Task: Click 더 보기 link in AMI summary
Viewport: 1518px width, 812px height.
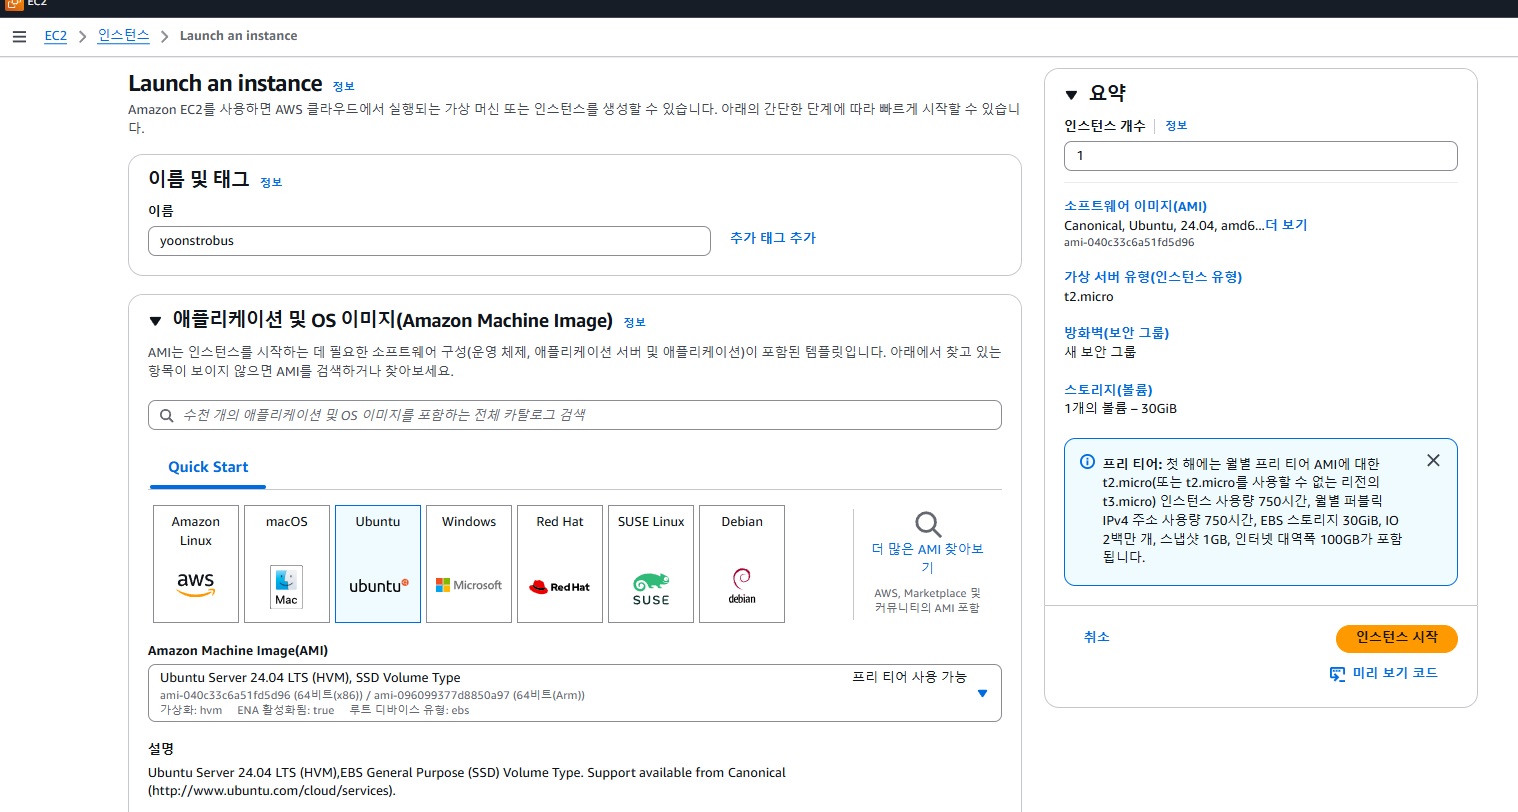Action: [x=1287, y=225]
